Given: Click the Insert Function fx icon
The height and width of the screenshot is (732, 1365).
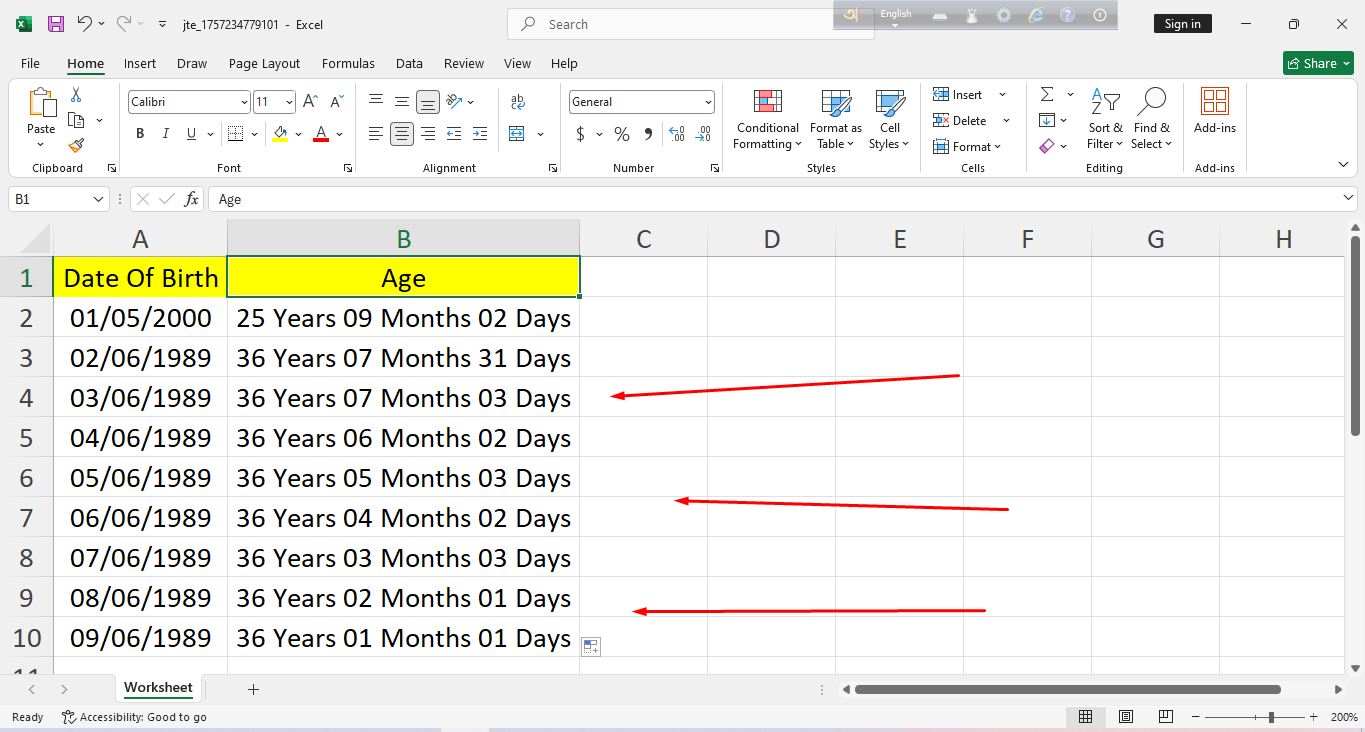Looking at the screenshot, I should pyautogui.click(x=191, y=199).
